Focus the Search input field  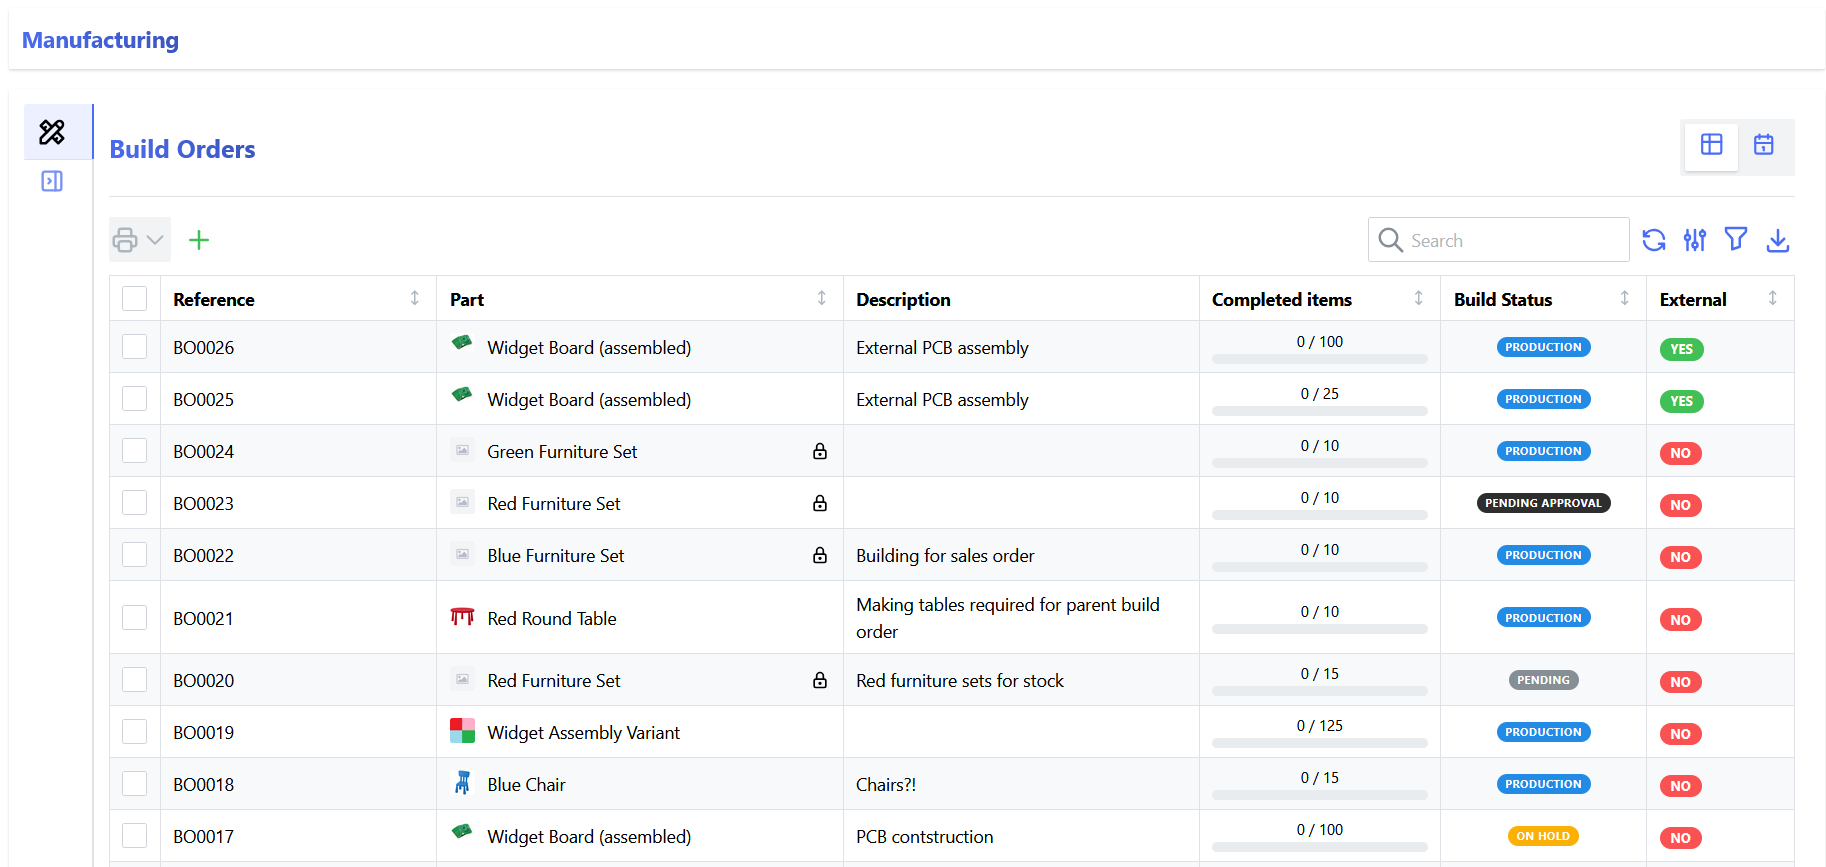point(1512,240)
